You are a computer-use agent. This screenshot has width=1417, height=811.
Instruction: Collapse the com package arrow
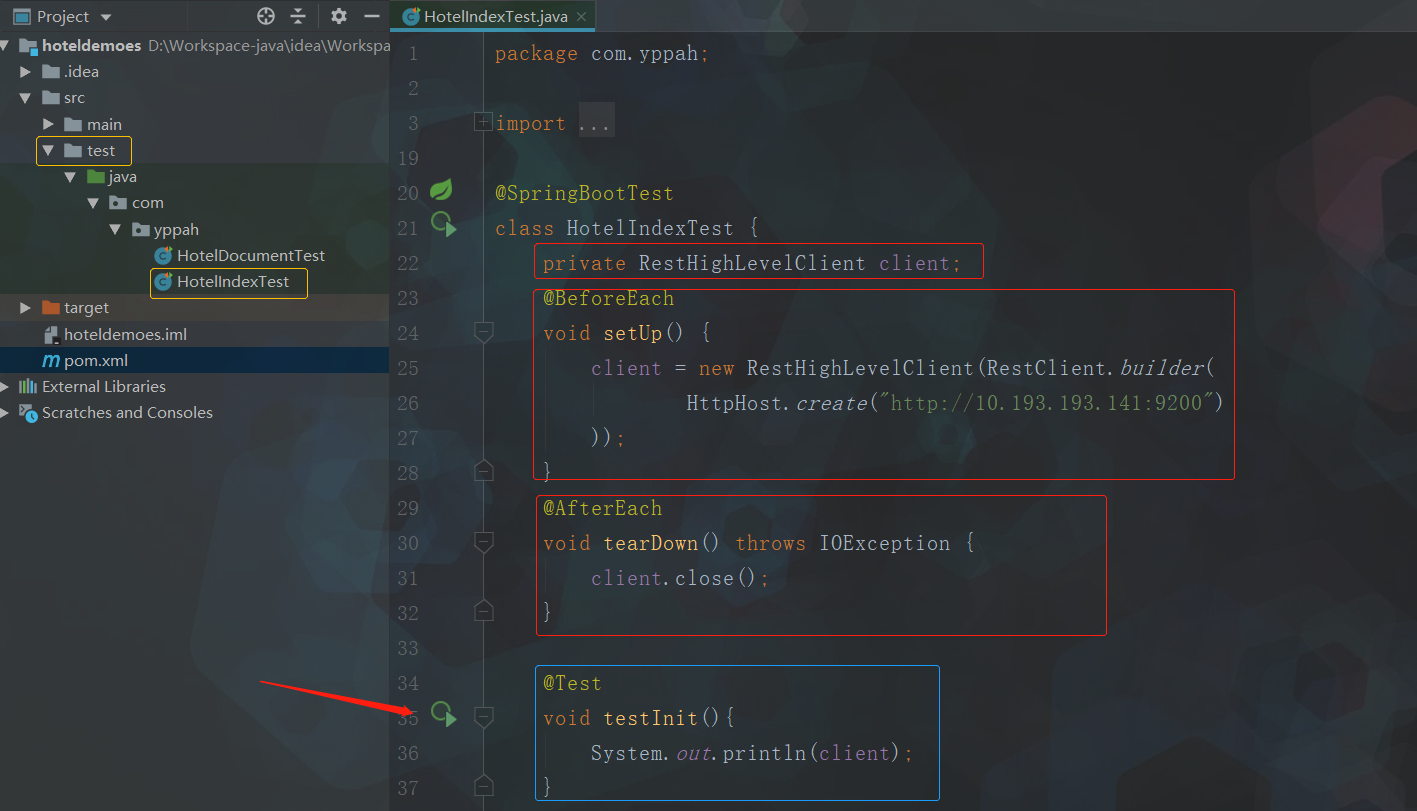point(93,203)
